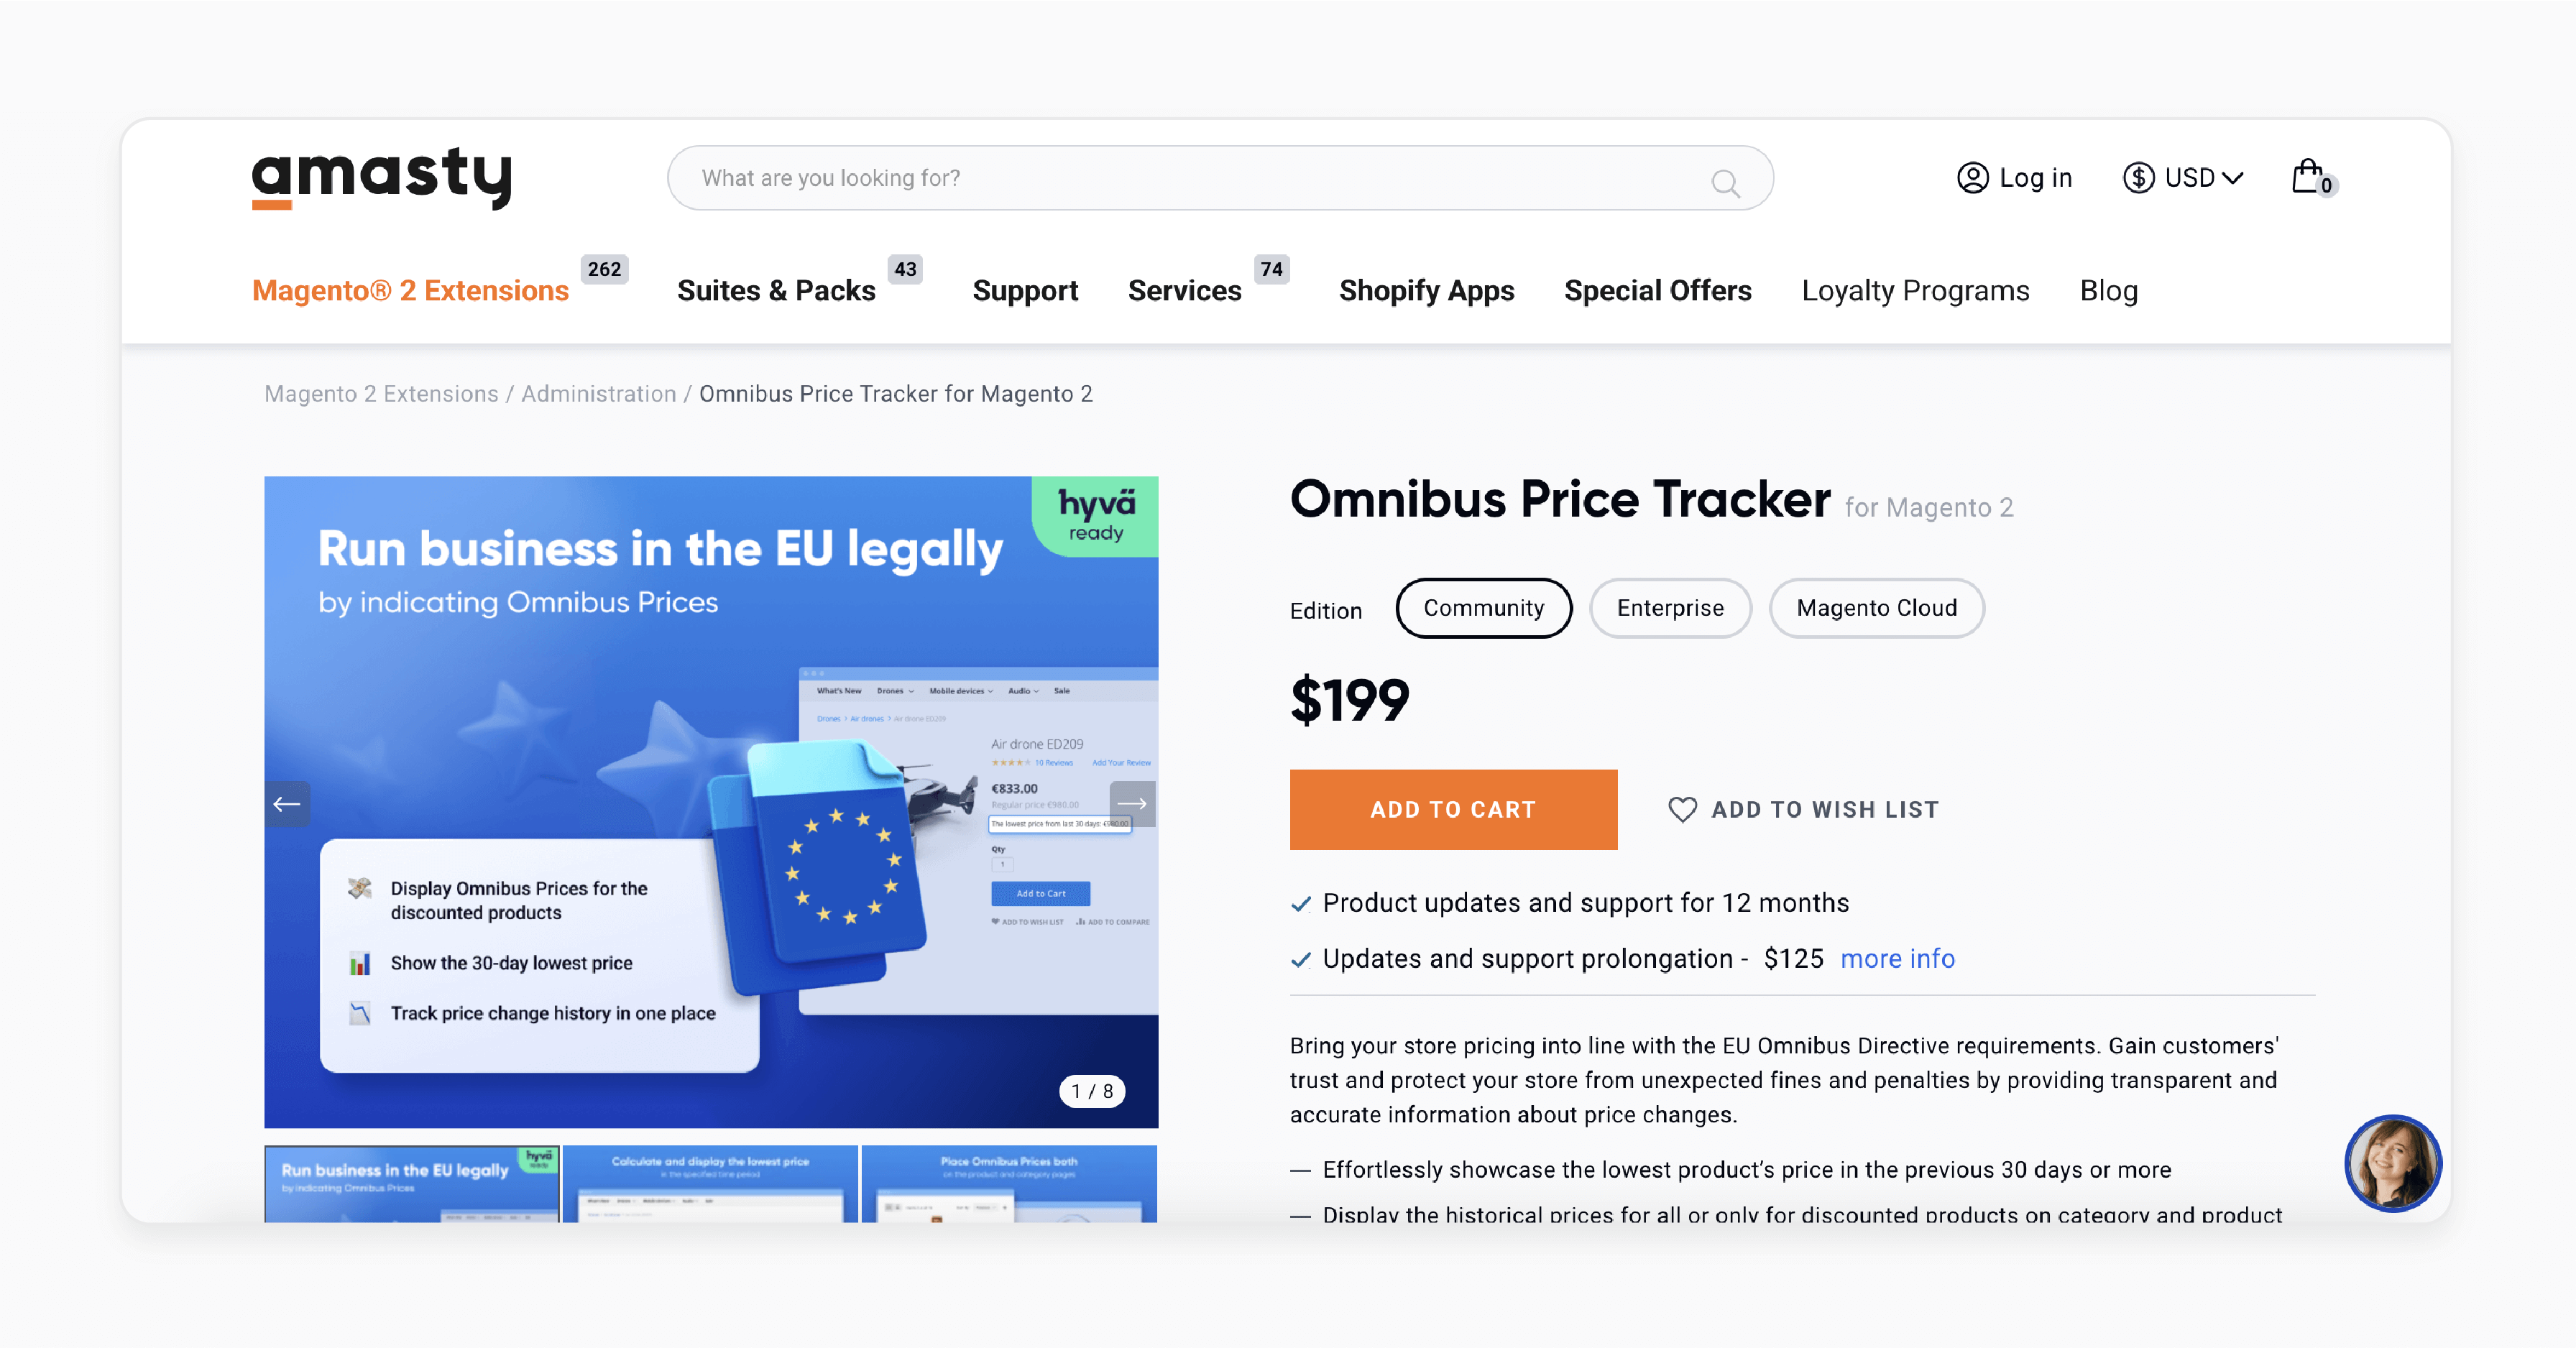Click the search input field
The width and height of the screenshot is (2576, 1348).
(1220, 177)
